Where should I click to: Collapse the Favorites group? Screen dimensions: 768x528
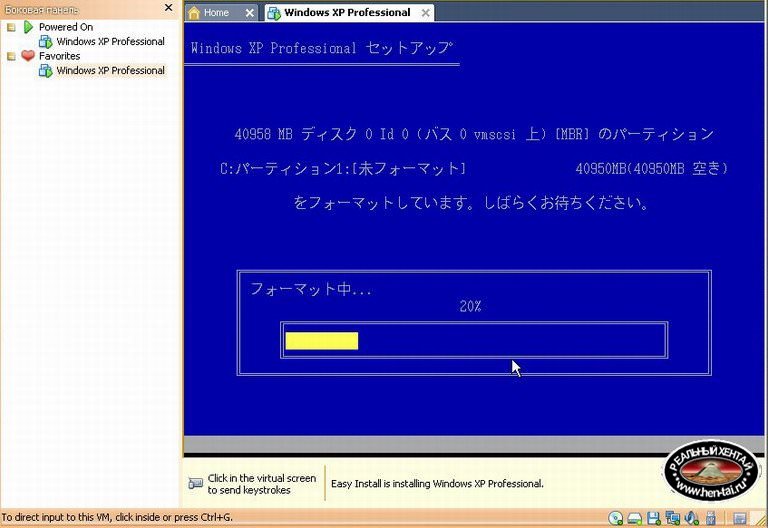[x=11, y=56]
